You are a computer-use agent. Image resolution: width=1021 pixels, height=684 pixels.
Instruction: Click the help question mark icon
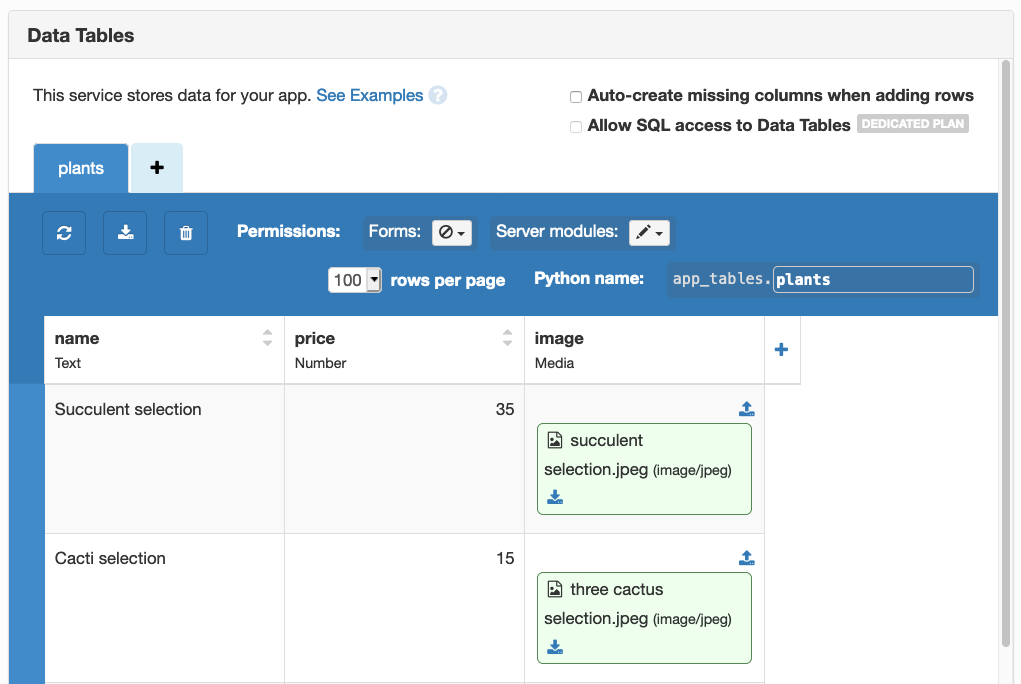pyautogui.click(x=438, y=96)
